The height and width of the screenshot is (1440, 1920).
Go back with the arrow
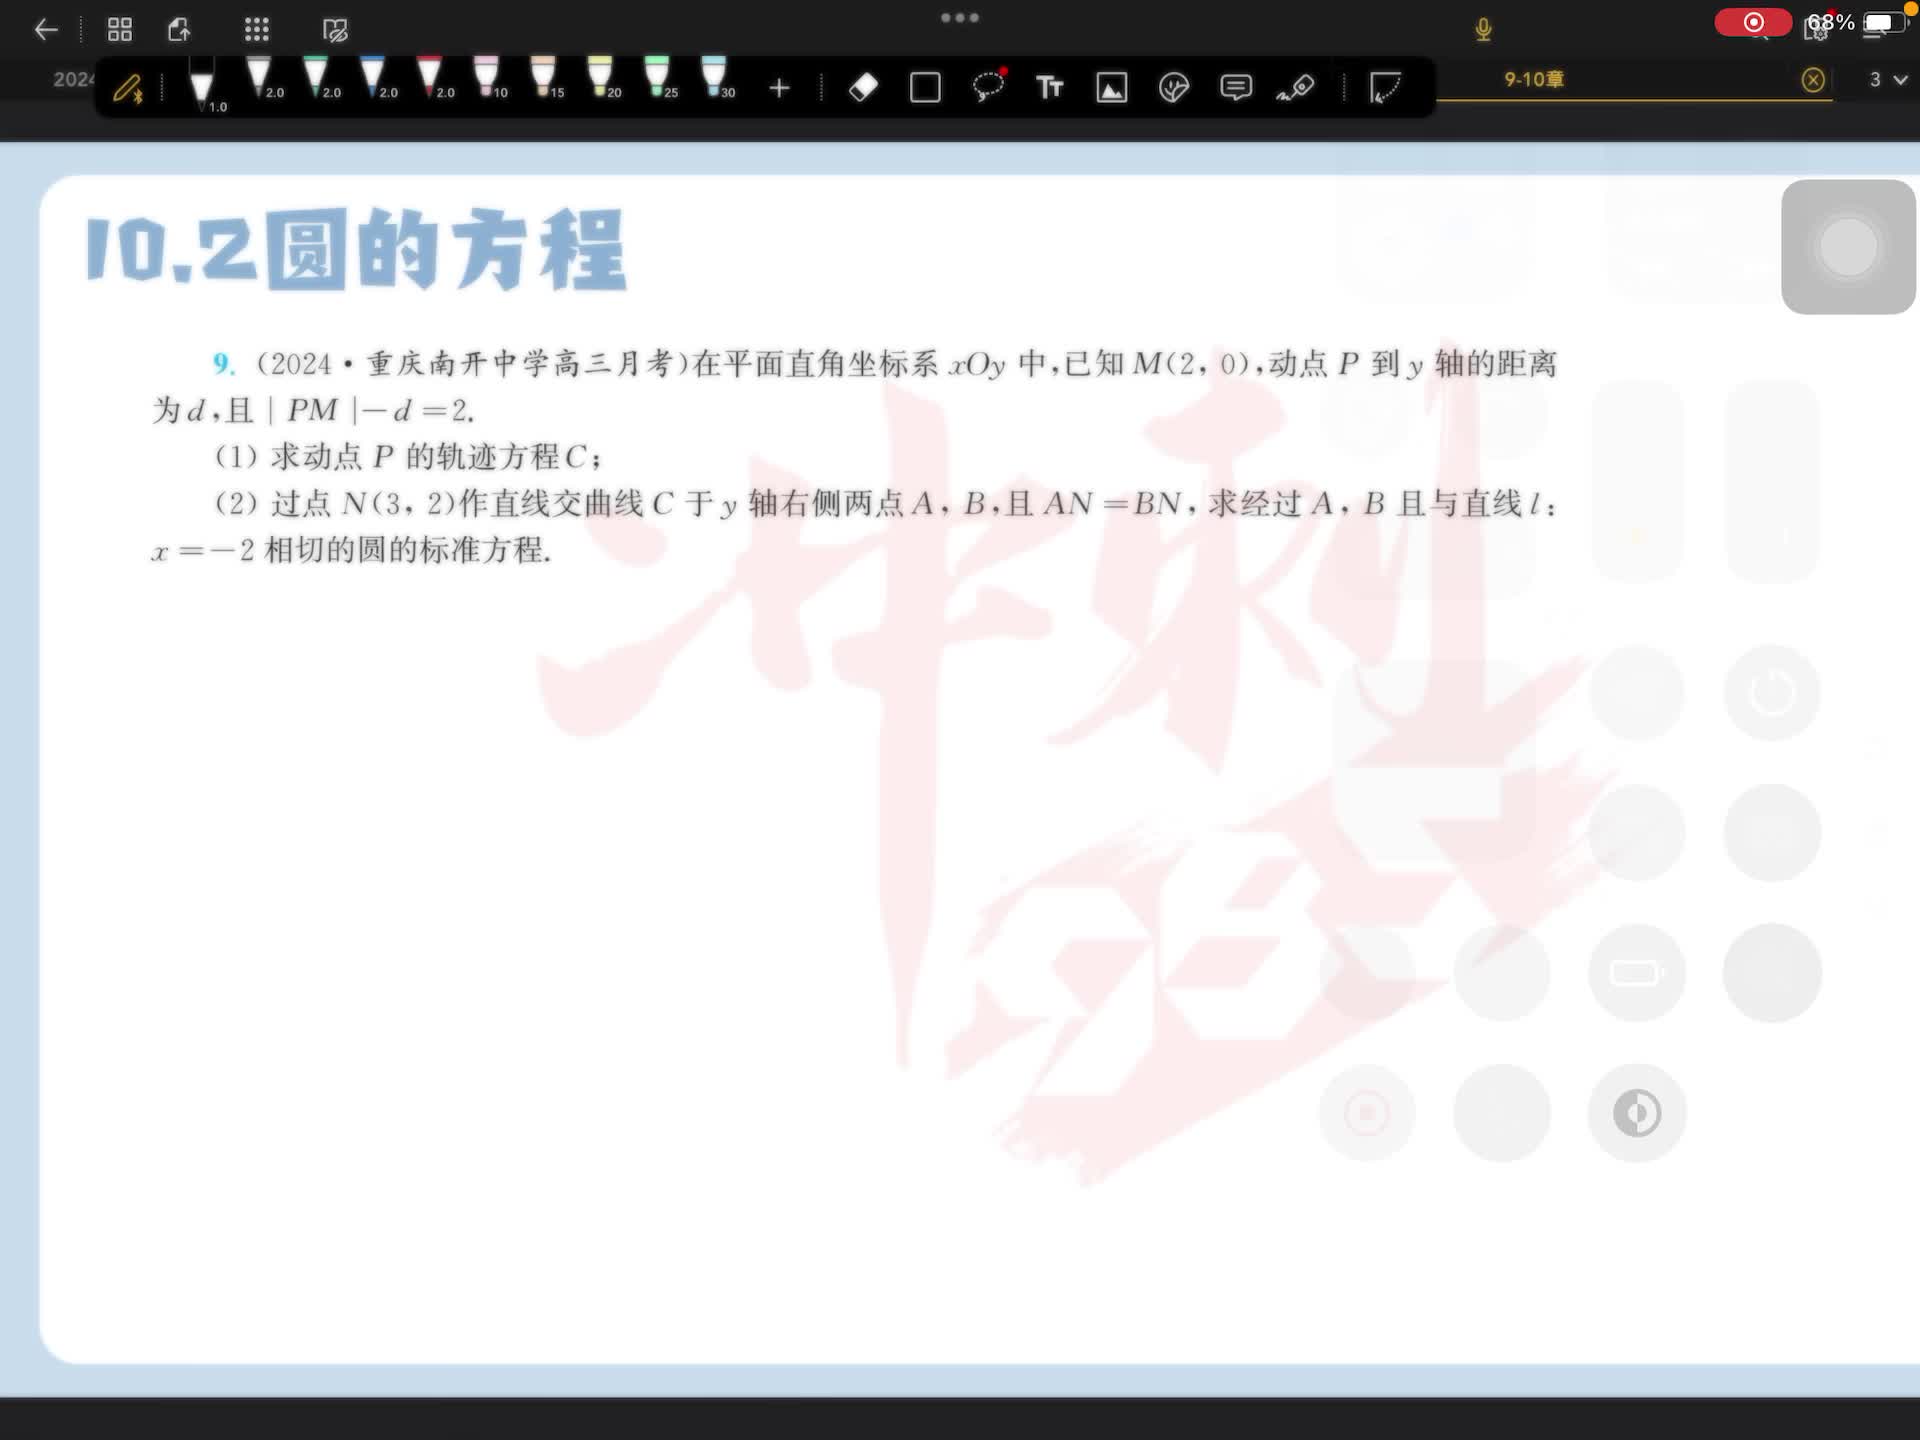(x=46, y=30)
